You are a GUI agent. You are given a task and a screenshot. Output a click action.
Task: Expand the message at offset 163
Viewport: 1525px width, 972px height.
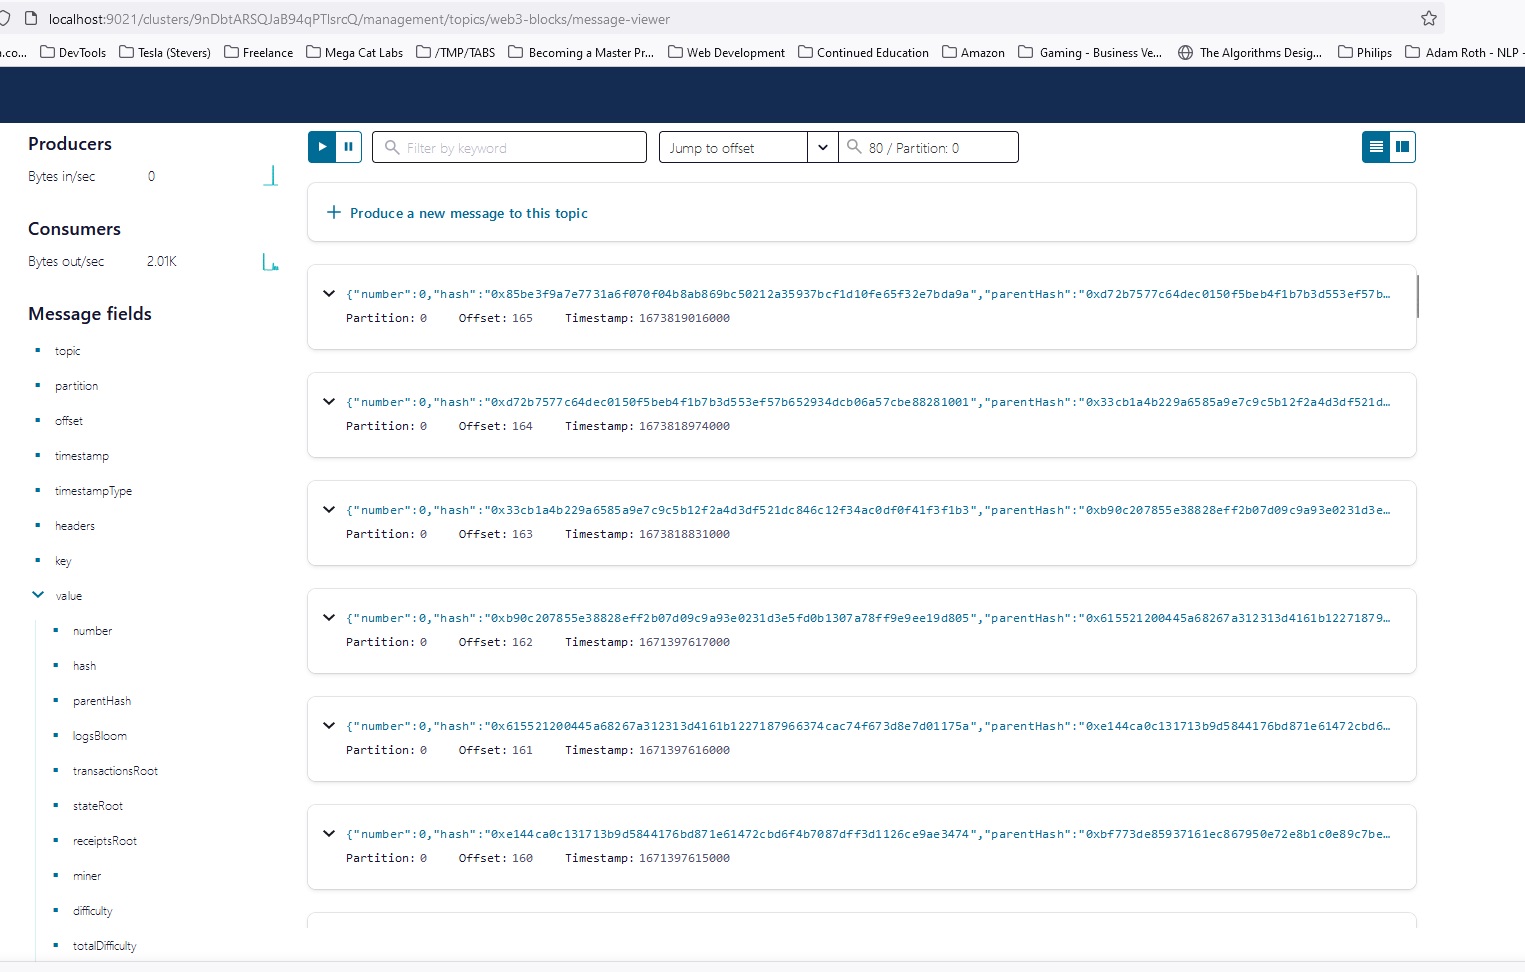329,509
